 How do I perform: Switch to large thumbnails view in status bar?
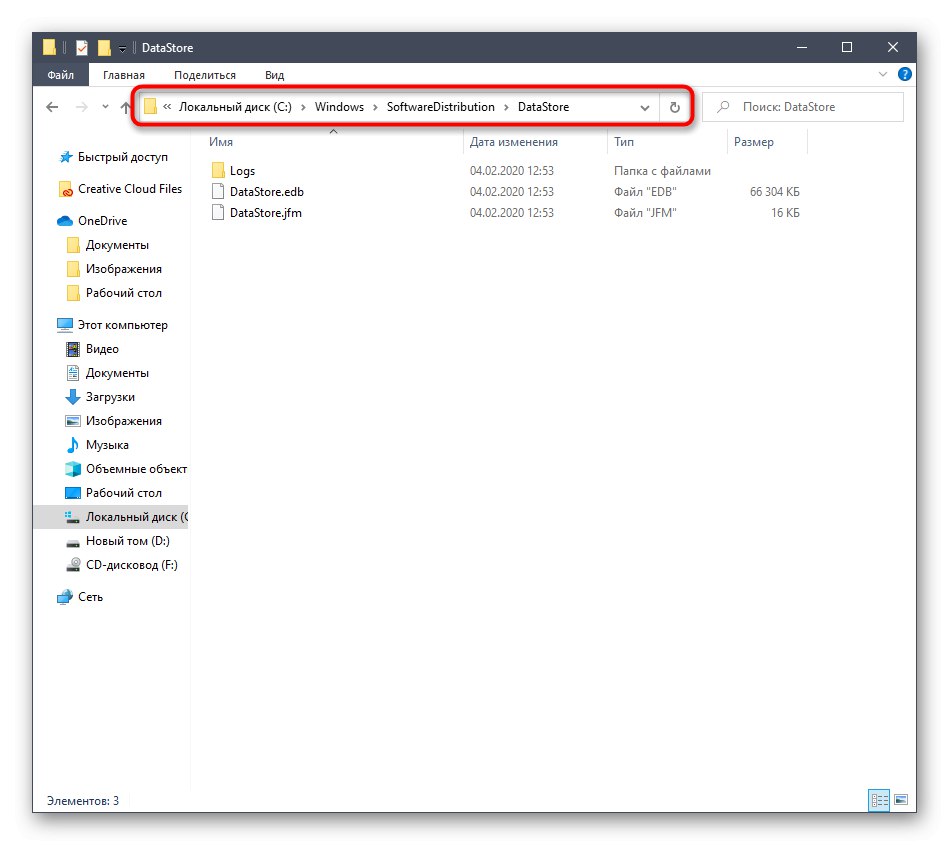901,801
